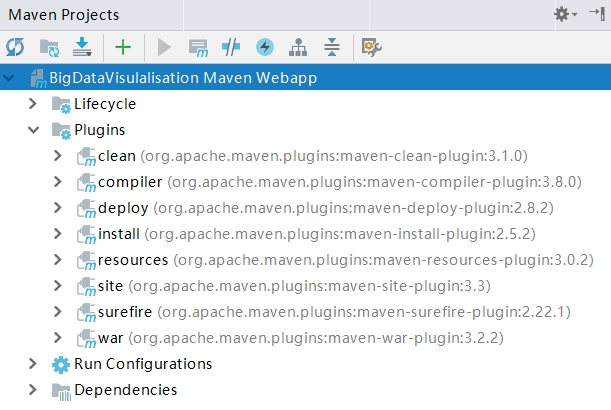
Task: Click Plugins folder icon
Action: pos(61,131)
